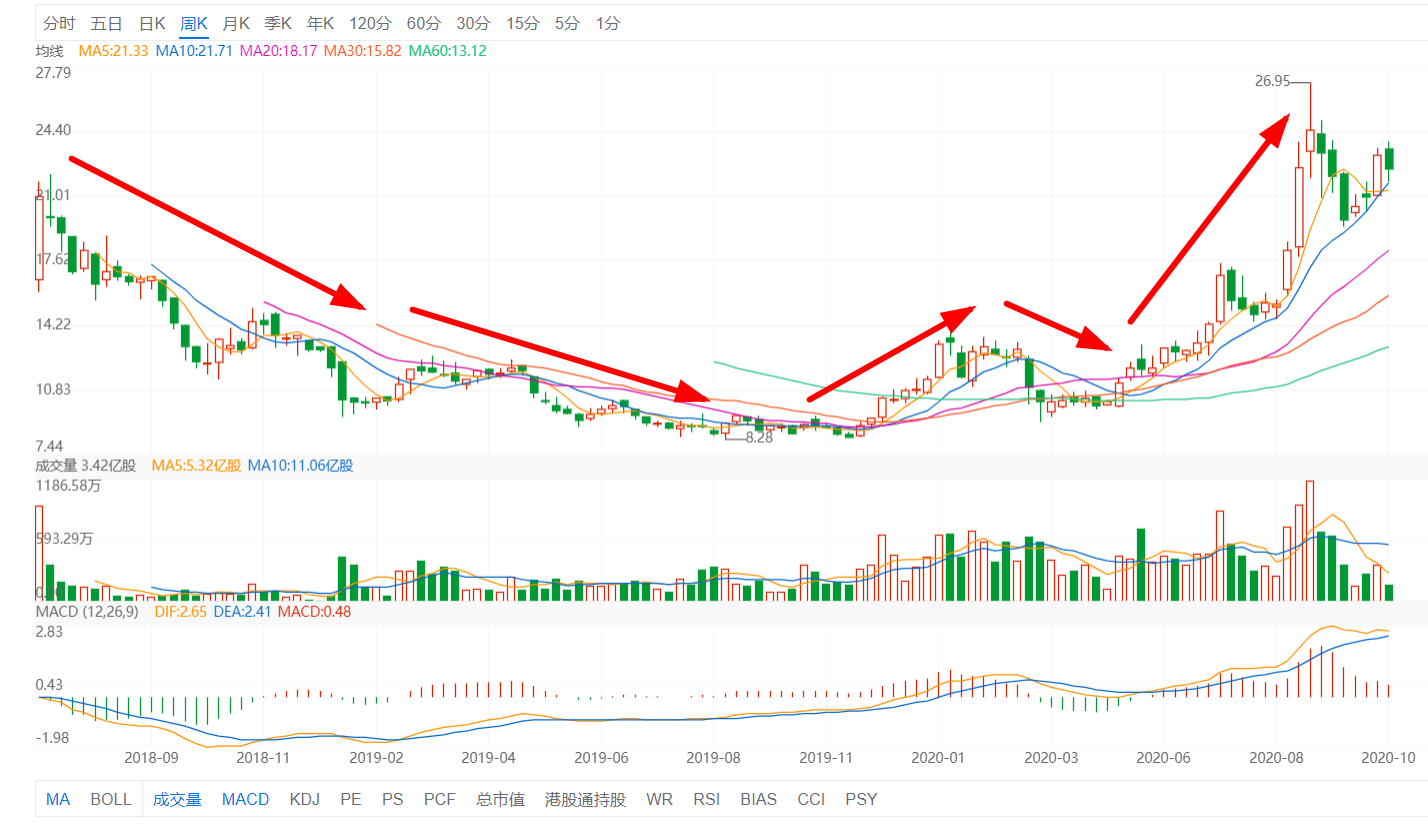Click the MACD:0.48 value
The width and height of the screenshot is (1428, 830).
315,611
